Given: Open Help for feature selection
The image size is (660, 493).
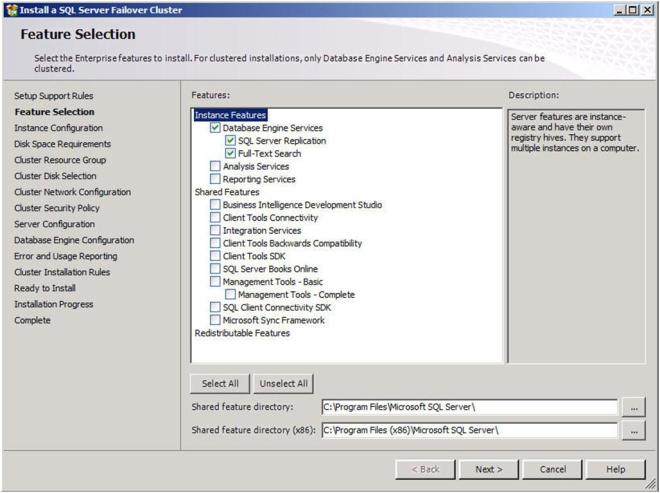Looking at the screenshot, I should click(x=616, y=469).
